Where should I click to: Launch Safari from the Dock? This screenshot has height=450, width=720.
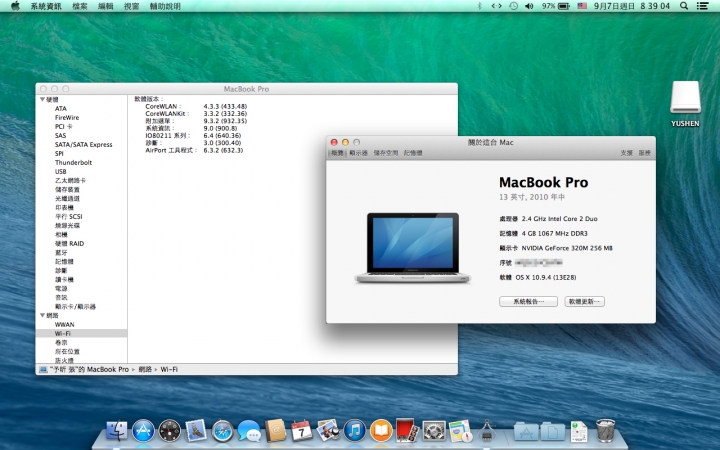coord(223,431)
